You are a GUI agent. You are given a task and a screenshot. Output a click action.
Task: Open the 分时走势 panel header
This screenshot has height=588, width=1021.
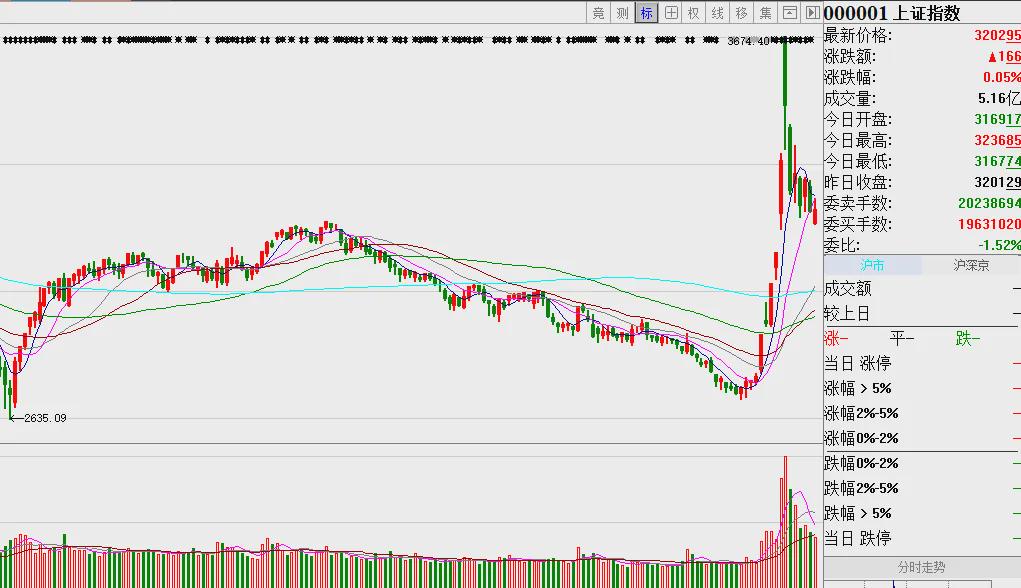pyautogui.click(x=921, y=567)
